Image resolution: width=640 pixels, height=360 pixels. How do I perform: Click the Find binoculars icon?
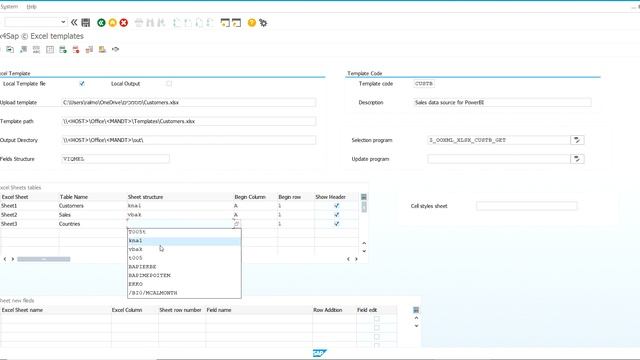(x=150, y=23)
